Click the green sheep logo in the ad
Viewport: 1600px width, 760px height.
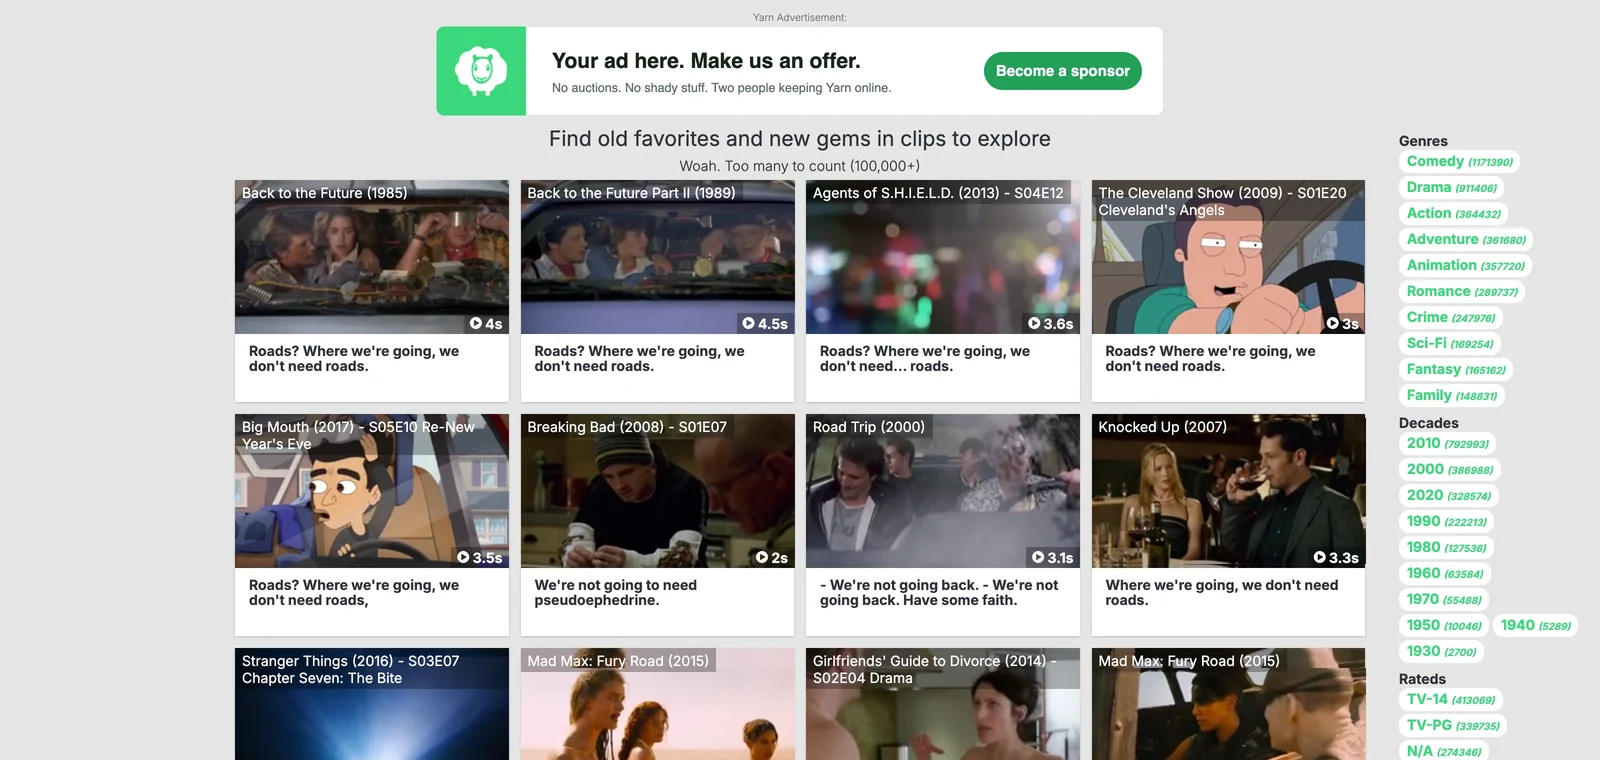coord(481,71)
